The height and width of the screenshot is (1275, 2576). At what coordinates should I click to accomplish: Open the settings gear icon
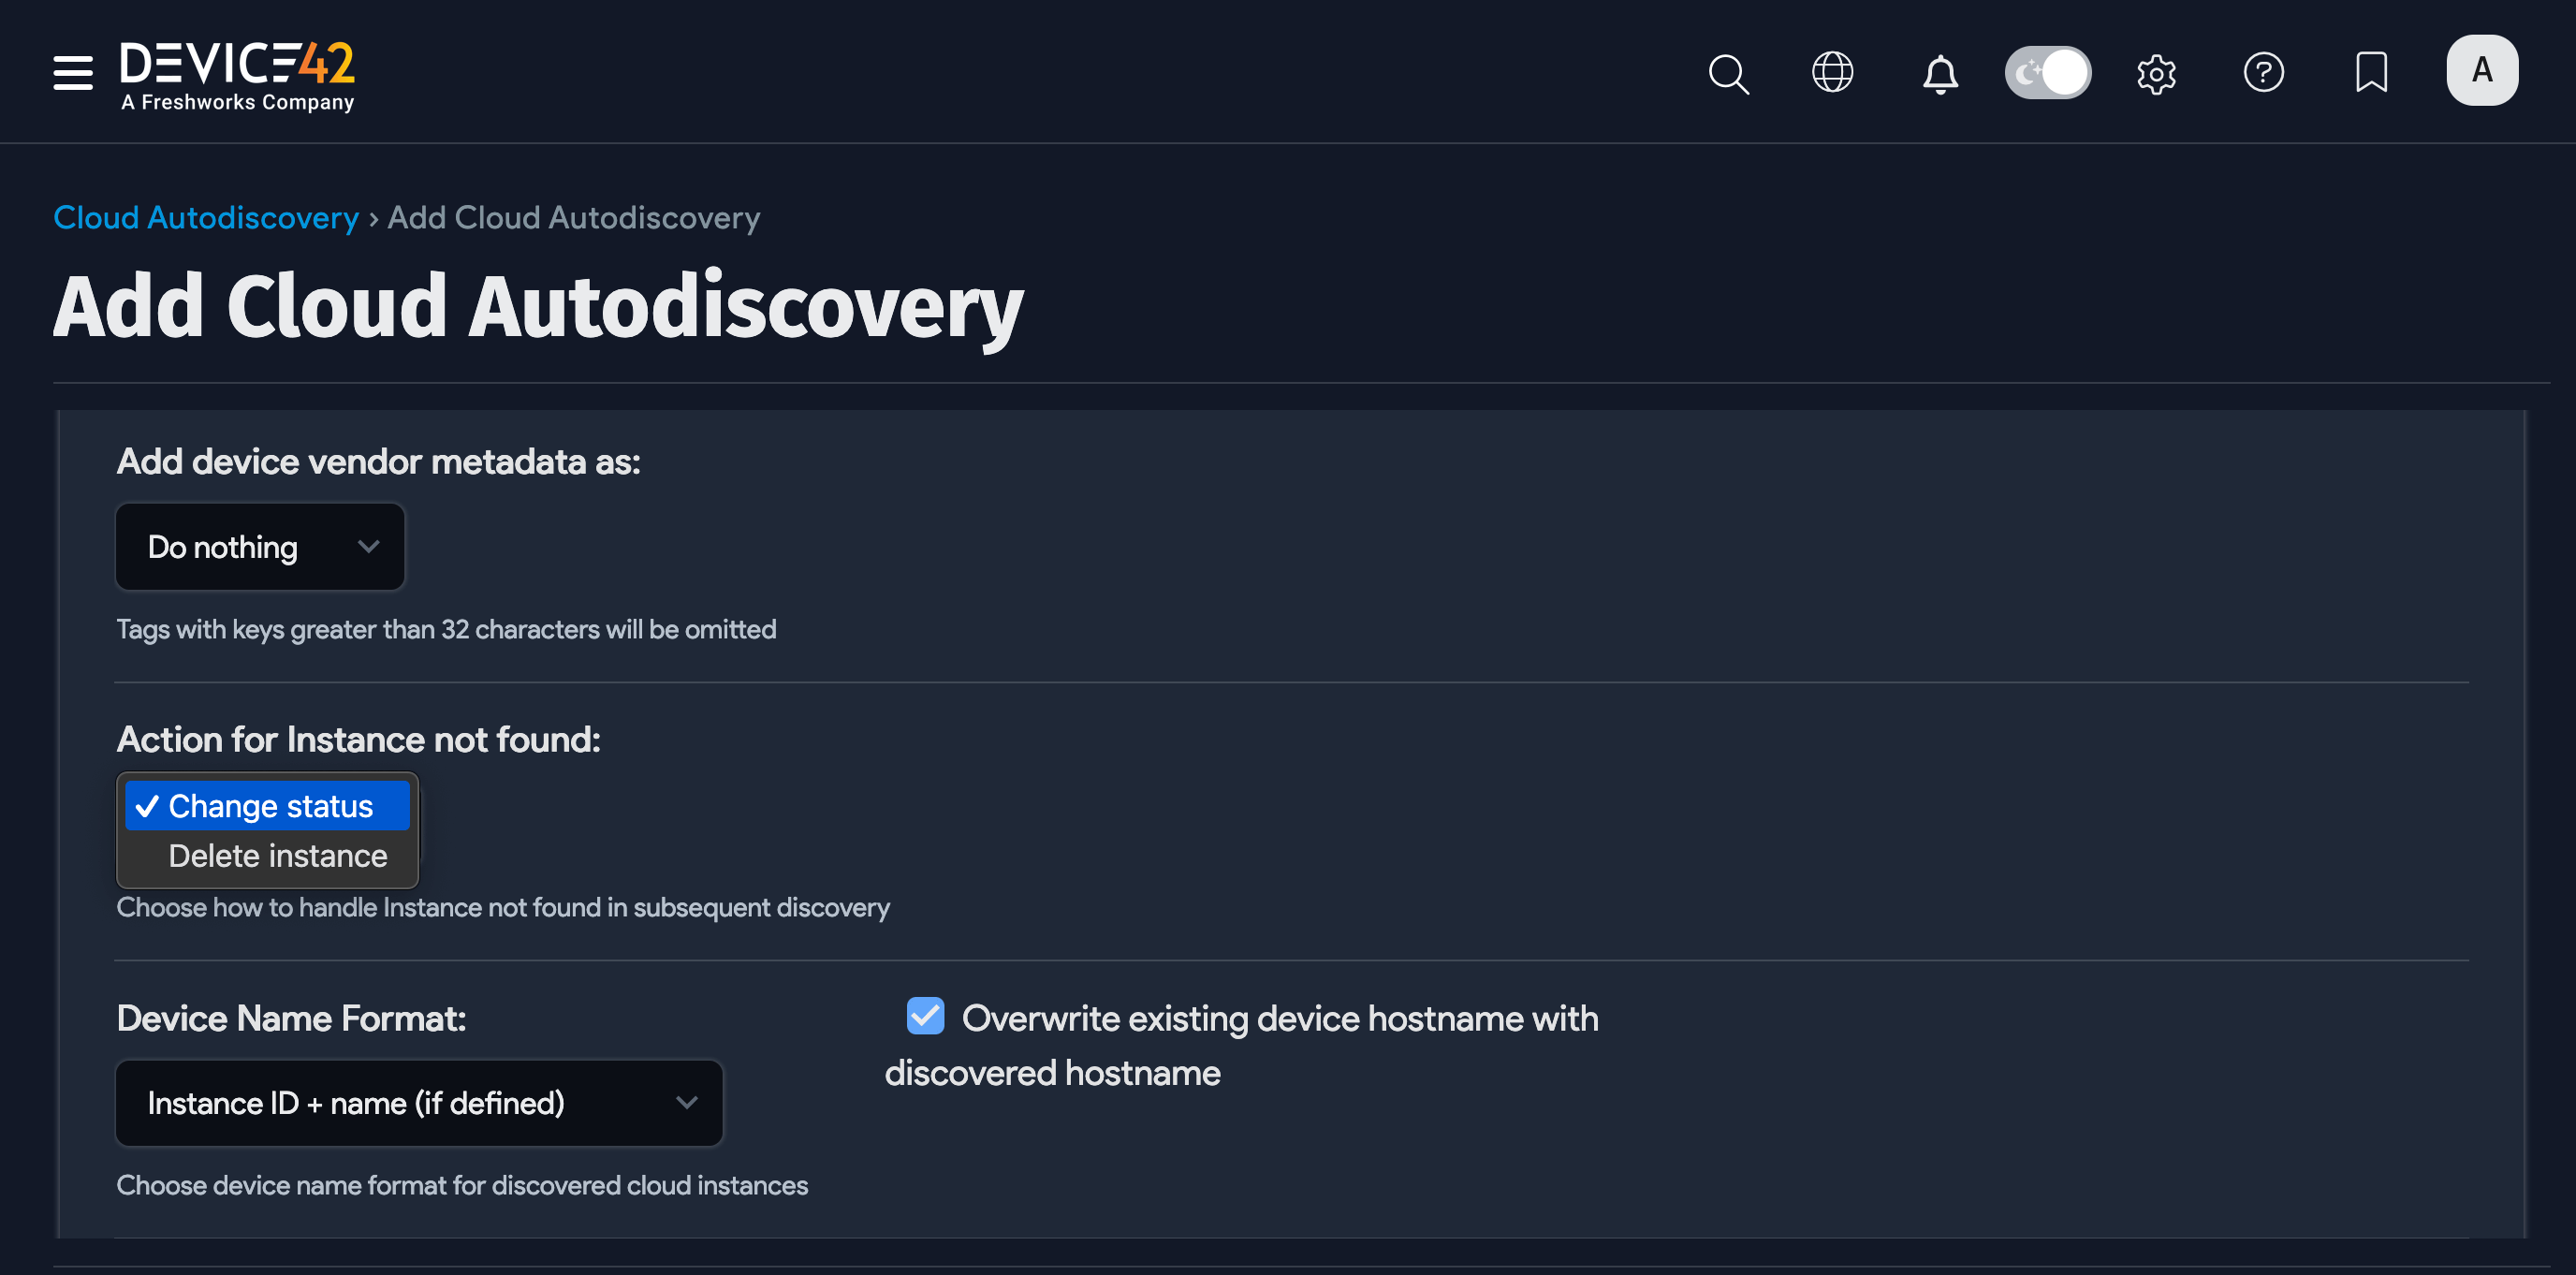tap(2157, 72)
